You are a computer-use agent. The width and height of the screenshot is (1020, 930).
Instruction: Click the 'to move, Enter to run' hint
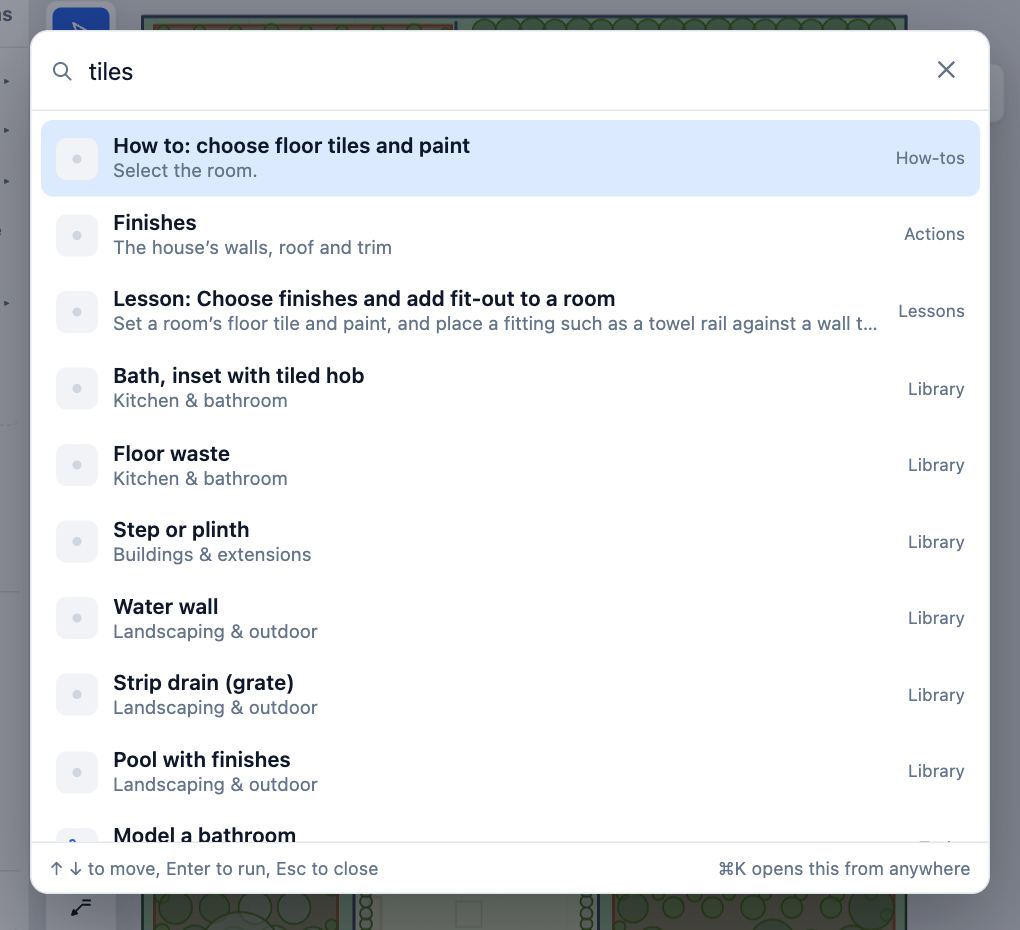[213, 869]
